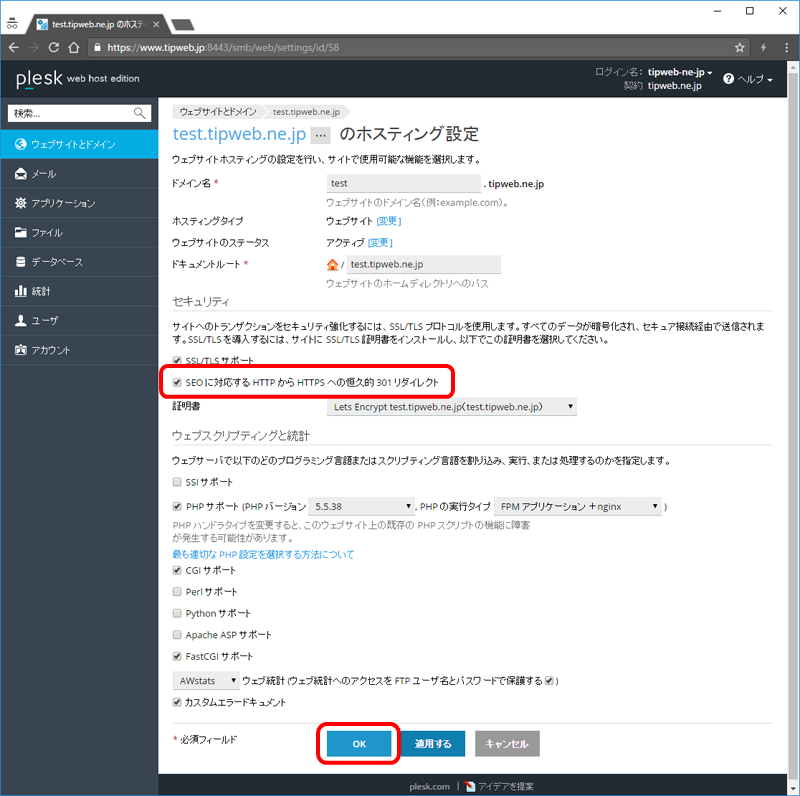The width and height of the screenshot is (800, 796).
Task: Open the browser three-dot menu
Action: point(786,47)
